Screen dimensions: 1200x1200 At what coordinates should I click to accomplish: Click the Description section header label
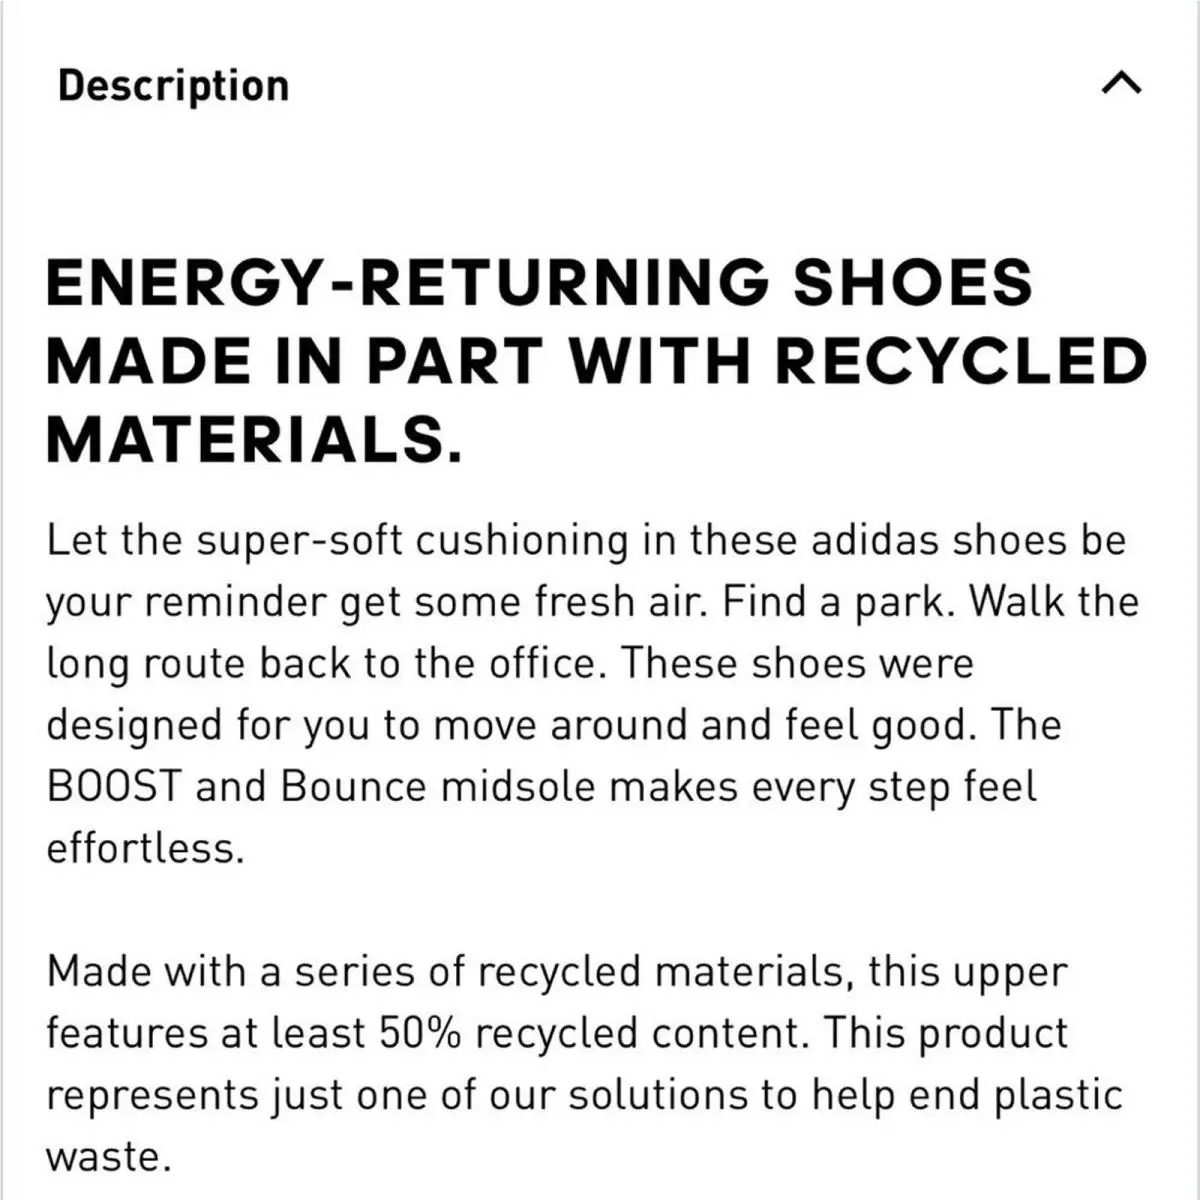173,86
